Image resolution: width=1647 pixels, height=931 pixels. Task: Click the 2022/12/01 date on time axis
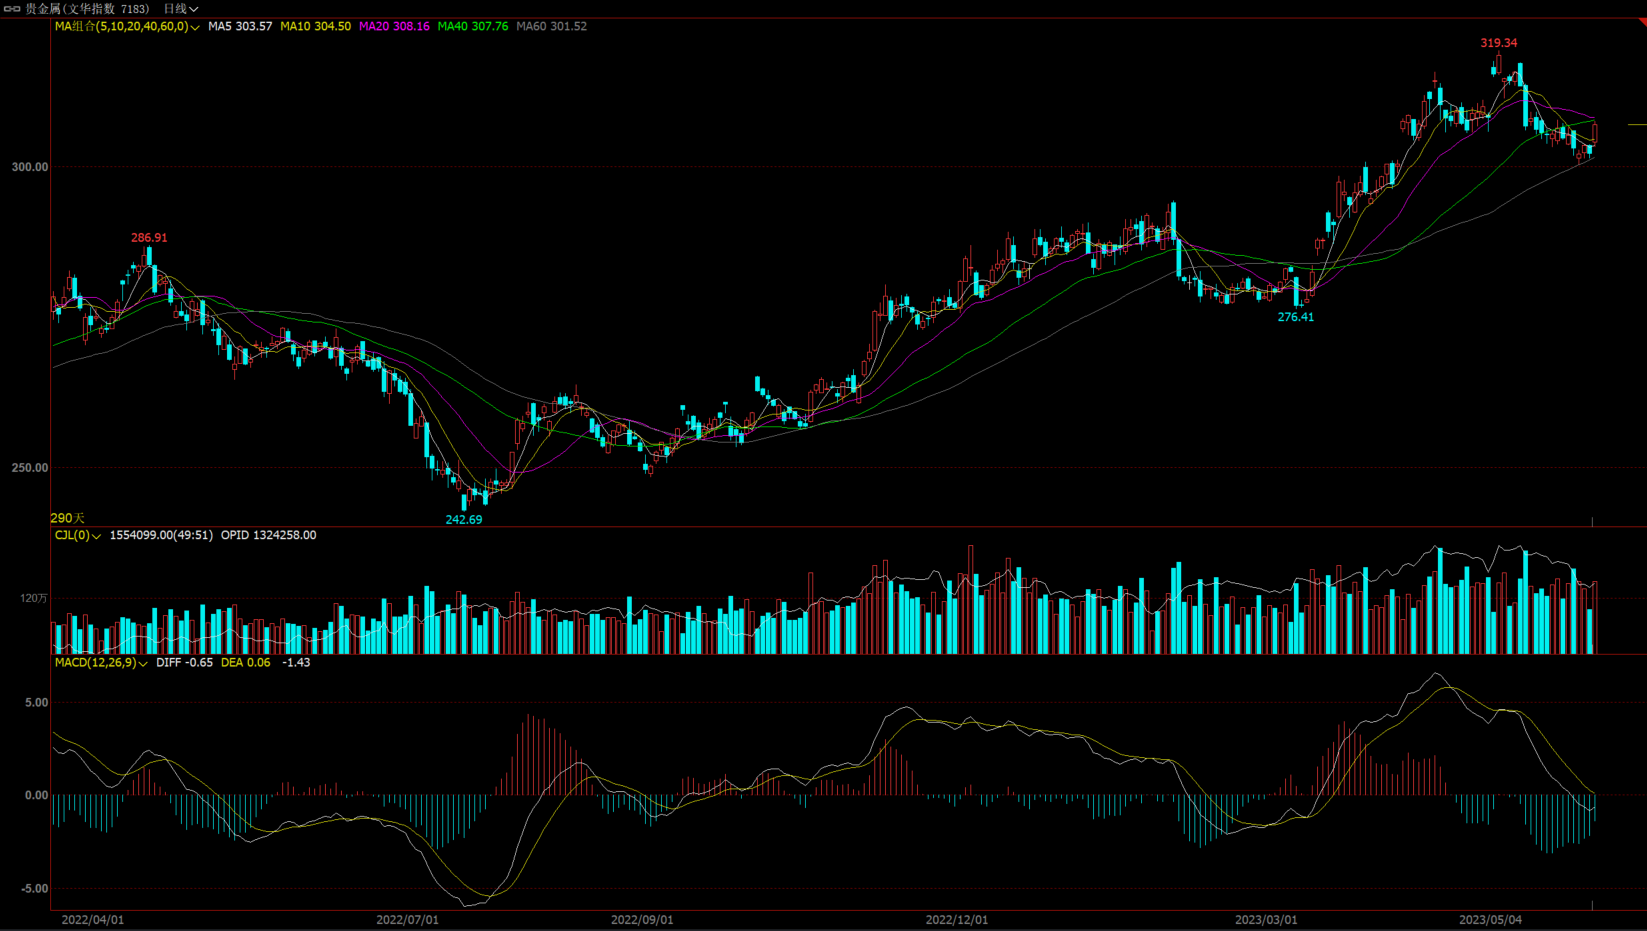click(957, 919)
